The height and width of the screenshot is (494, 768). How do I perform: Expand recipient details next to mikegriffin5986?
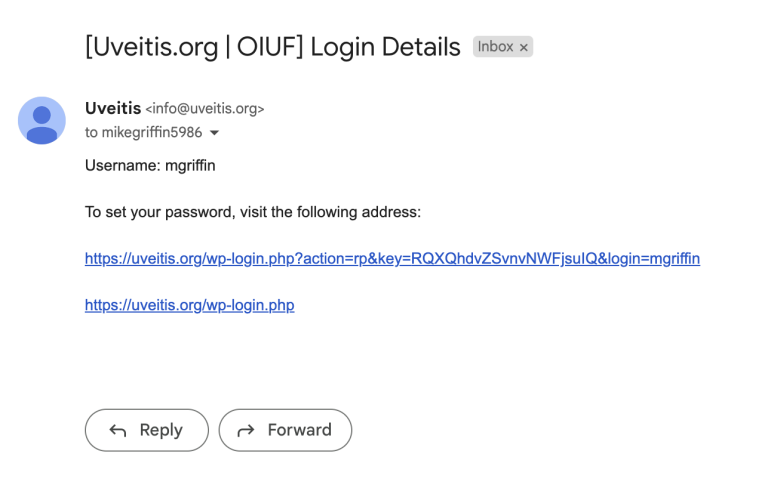pyautogui.click(x=214, y=133)
